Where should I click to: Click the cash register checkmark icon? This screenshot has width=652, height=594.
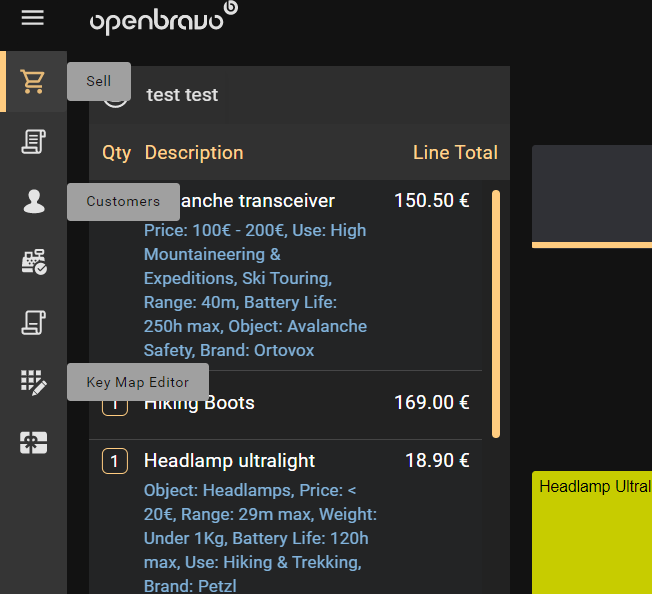[33, 262]
